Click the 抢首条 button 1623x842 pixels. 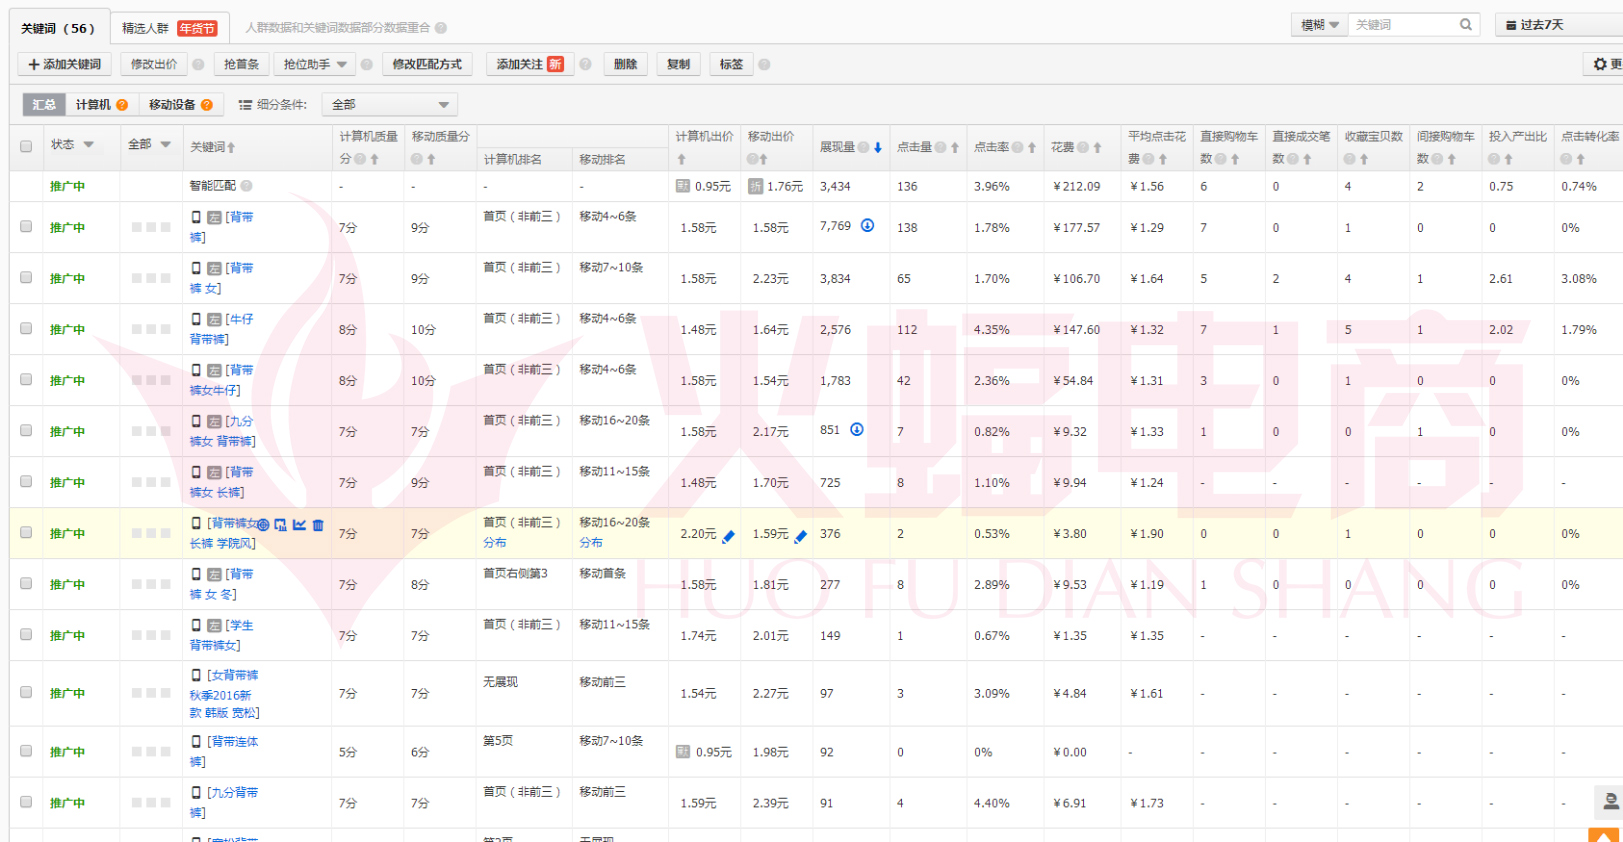click(242, 64)
